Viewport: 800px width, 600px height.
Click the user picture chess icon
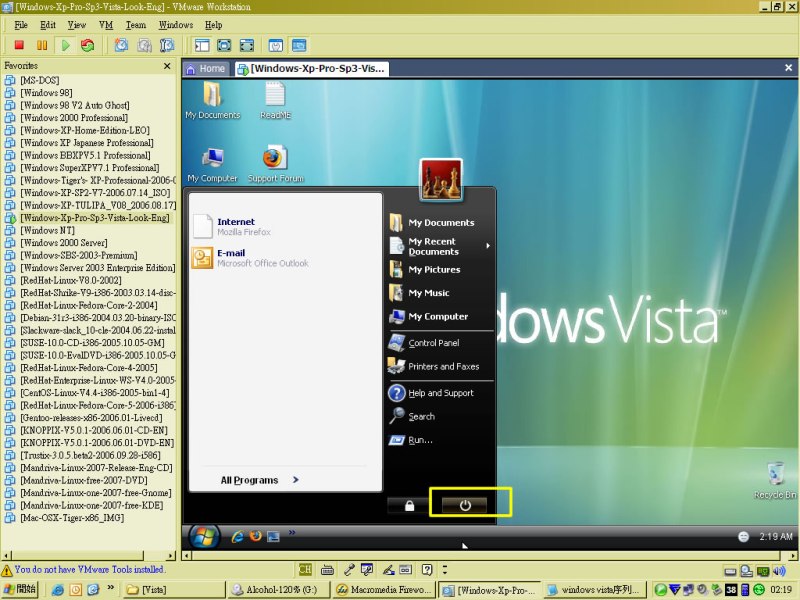pos(441,180)
